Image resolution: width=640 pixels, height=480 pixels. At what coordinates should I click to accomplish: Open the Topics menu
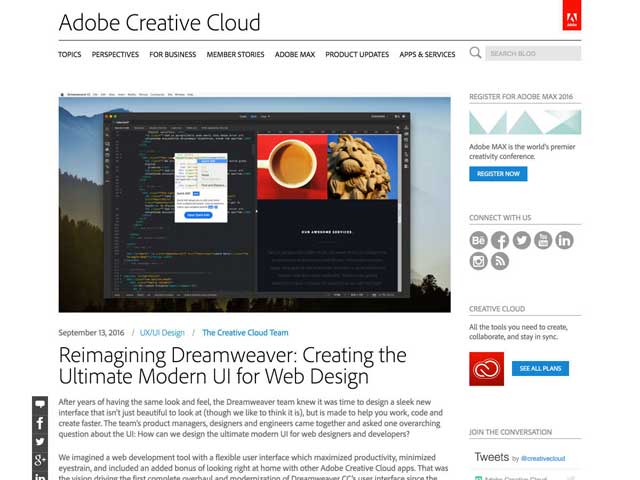70,55
